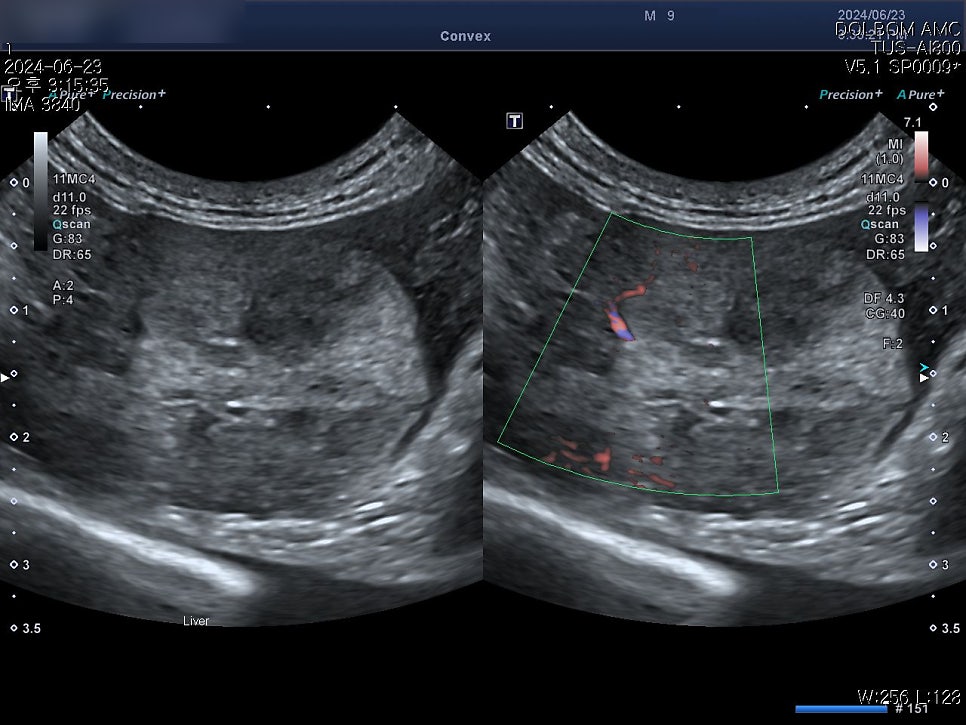Click depth marker '0' on left scale
Viewport: 966px width, 725px height.
26,183
